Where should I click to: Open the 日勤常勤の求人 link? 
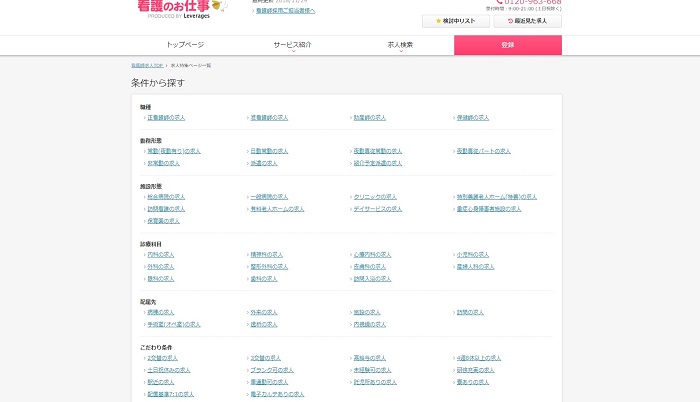(272, 151)
